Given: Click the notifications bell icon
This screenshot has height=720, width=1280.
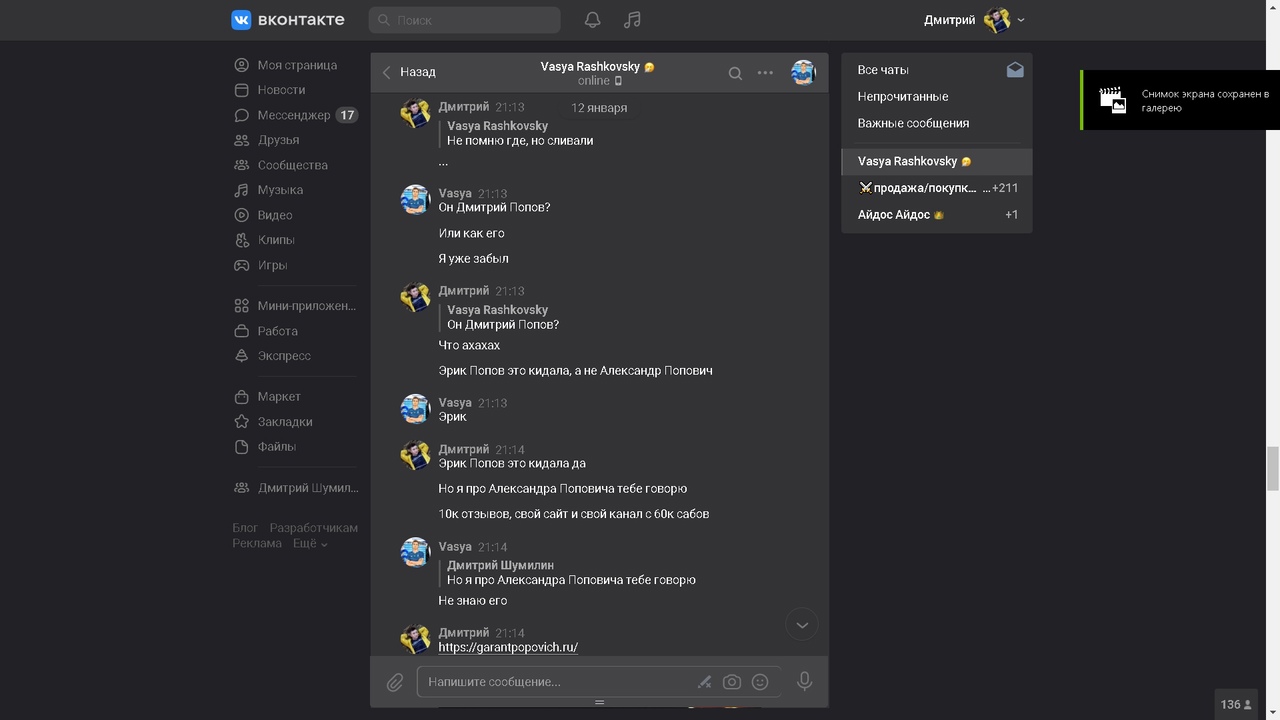Looking at the screenshot, I should coord(592,20).
